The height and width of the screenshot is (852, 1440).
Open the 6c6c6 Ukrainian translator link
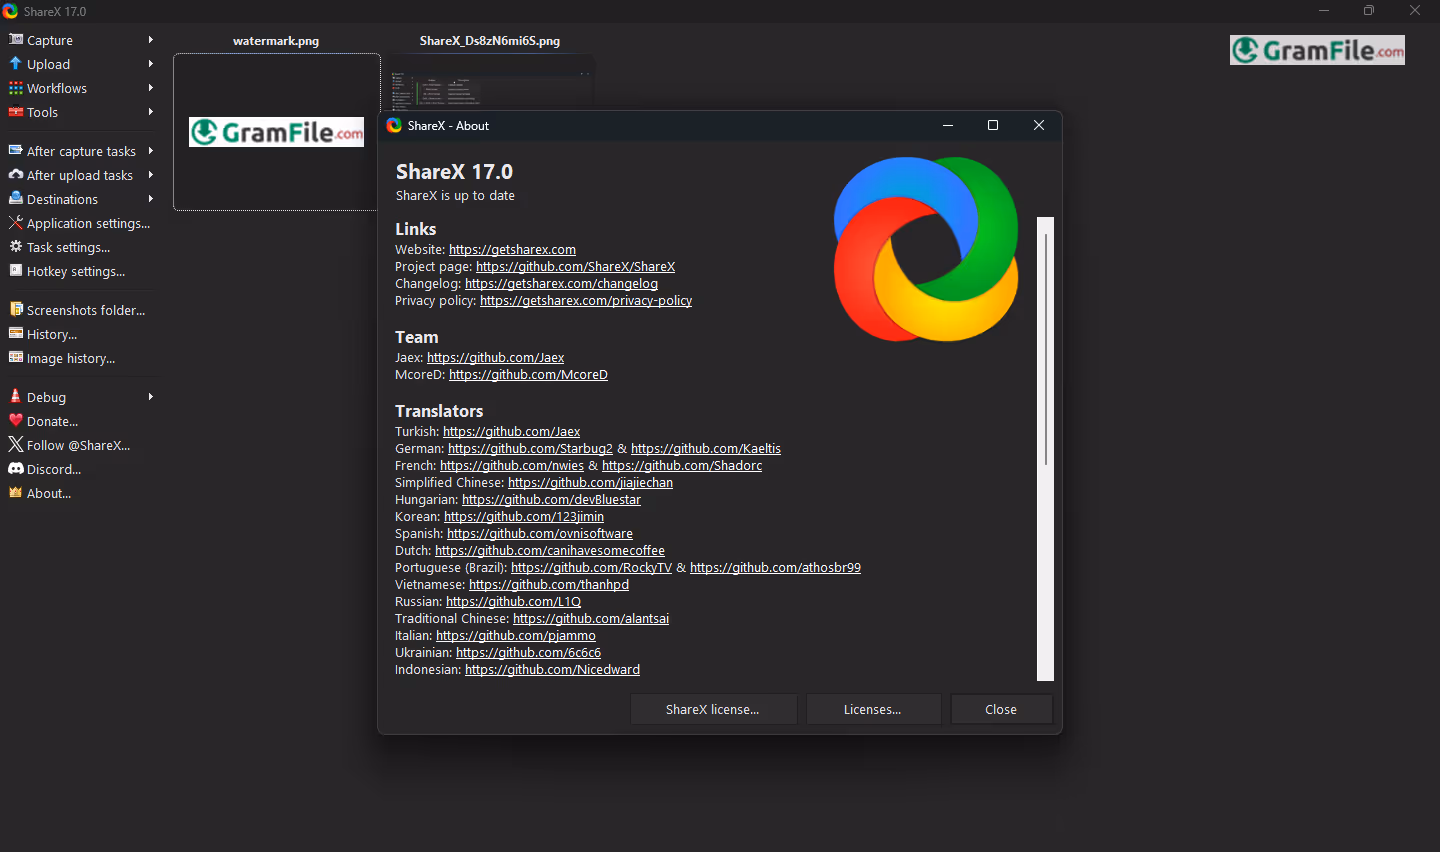coord(528,653)
